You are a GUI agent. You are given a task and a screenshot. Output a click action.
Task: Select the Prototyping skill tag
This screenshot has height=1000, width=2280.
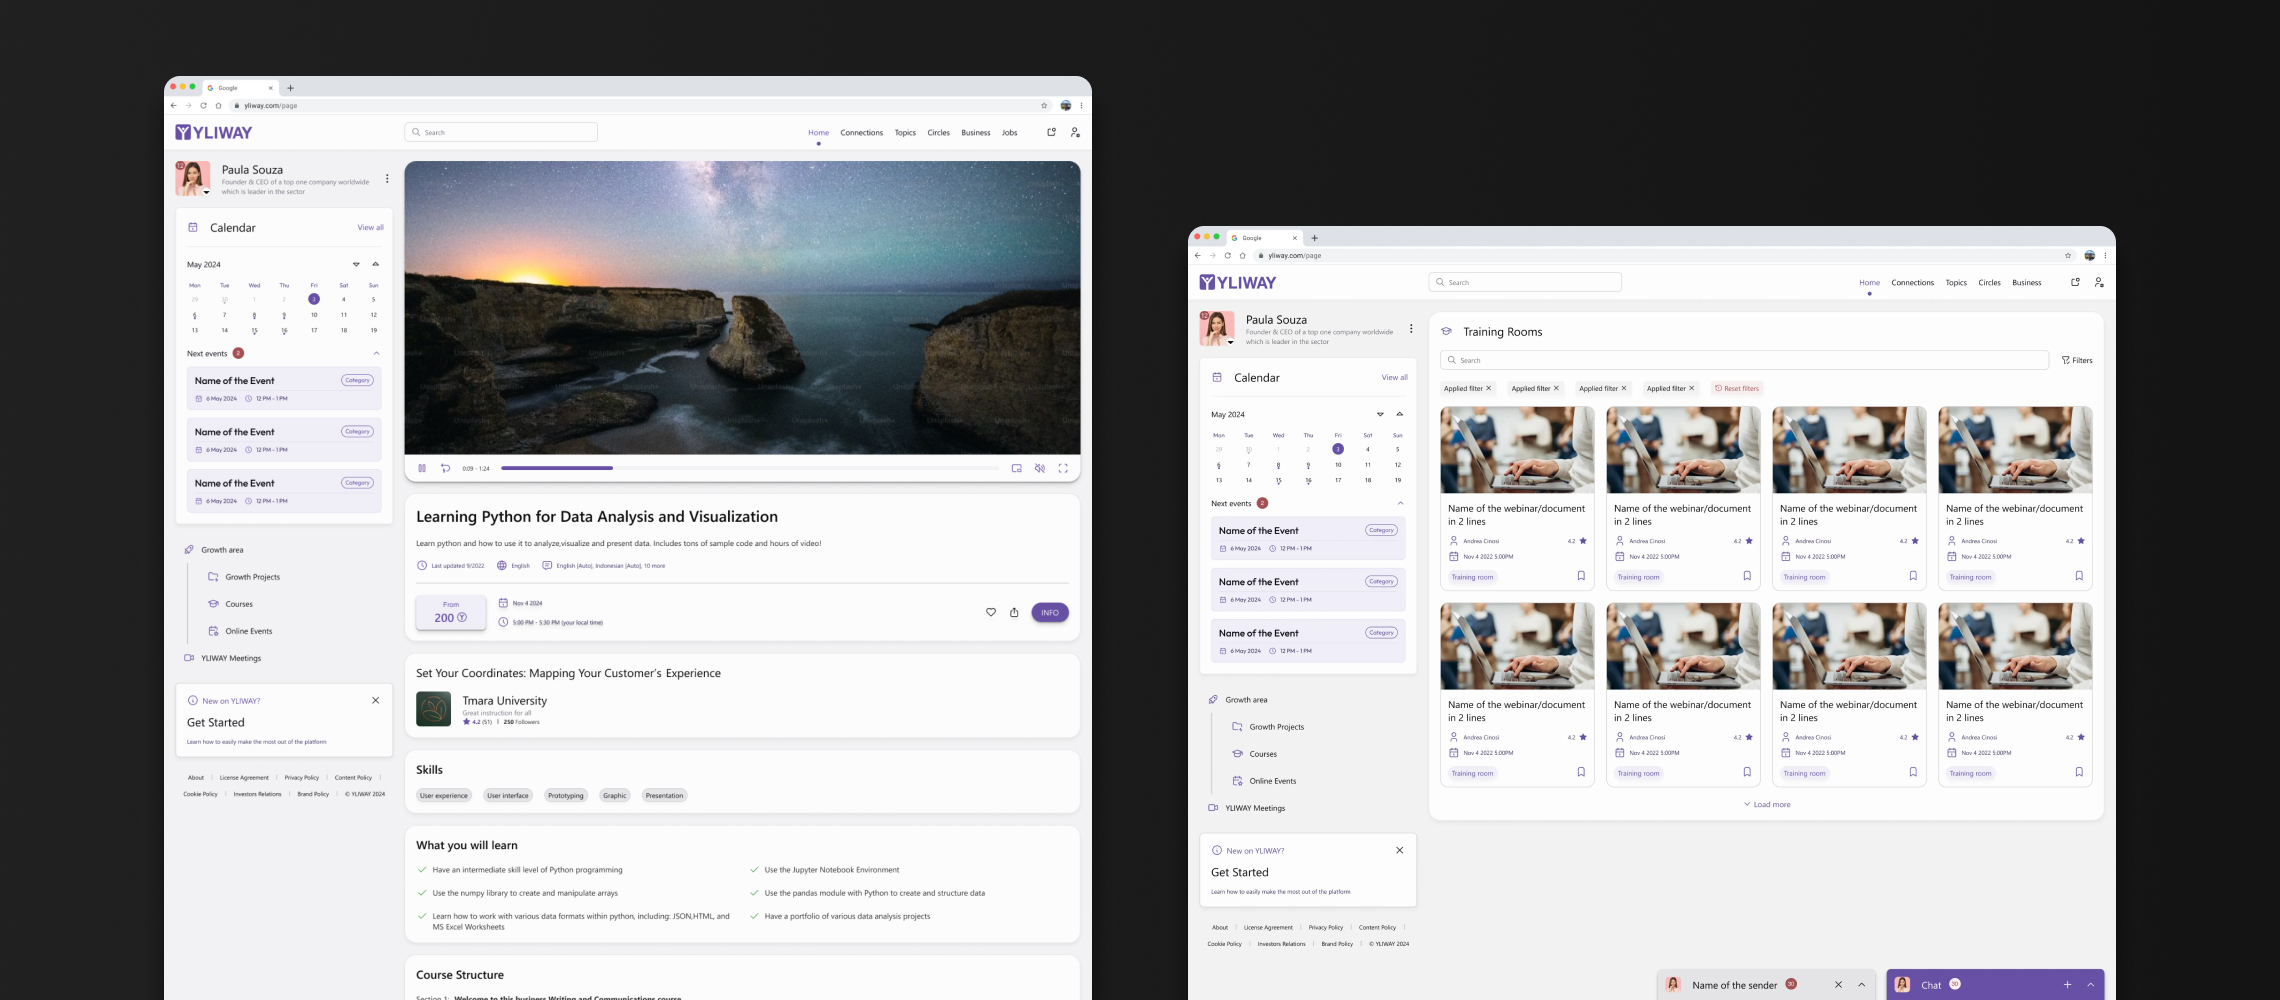pyautogui.click(x=565, y=796)
